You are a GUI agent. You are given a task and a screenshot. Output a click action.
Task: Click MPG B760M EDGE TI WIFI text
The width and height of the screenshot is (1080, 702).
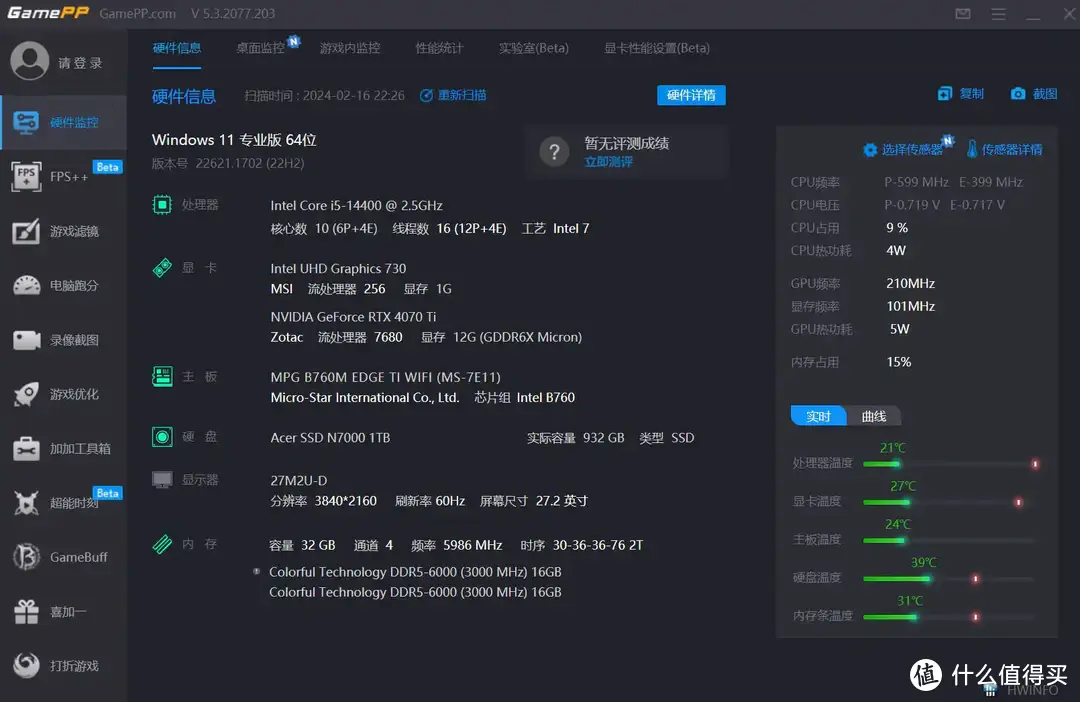point(385,377)
